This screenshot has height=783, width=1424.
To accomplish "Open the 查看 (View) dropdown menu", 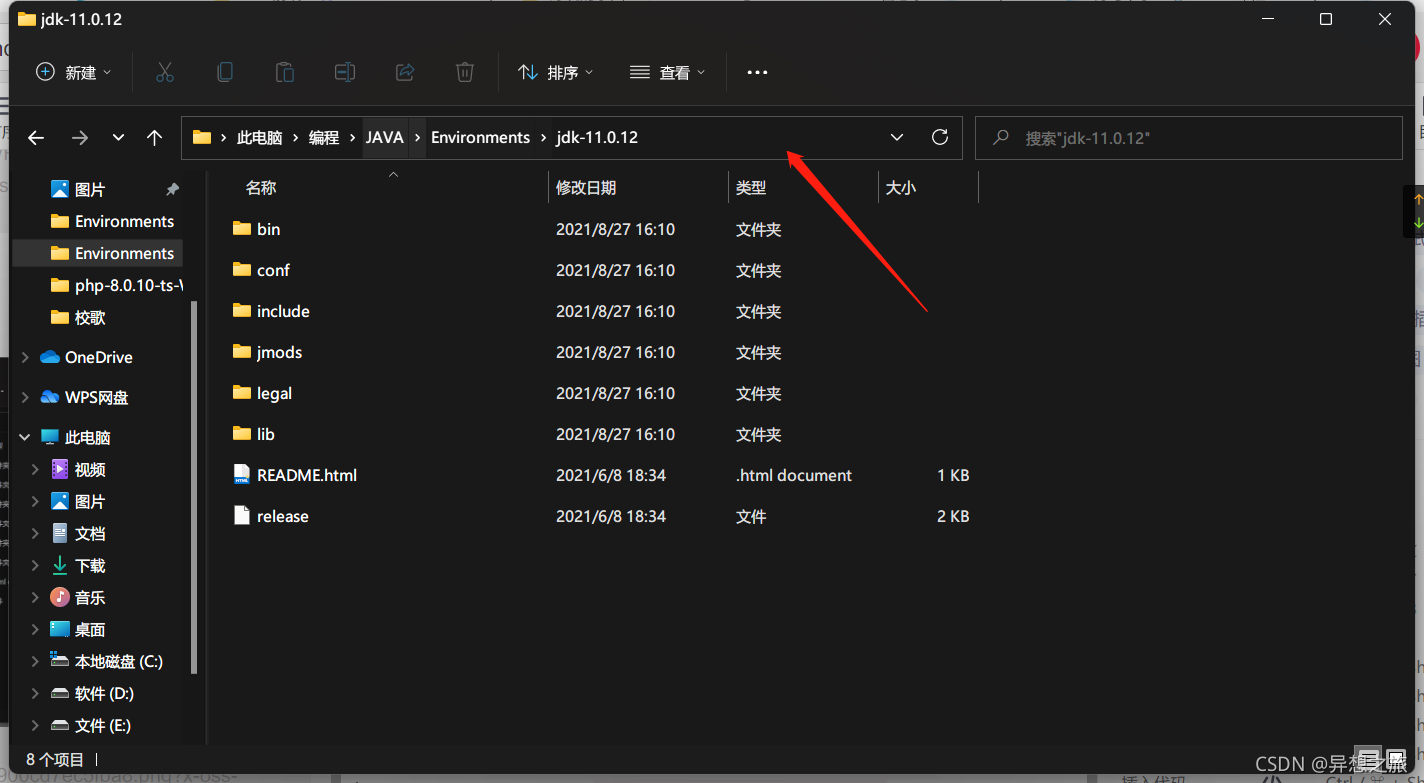I will pyautogui.click(x=667, y=72).
